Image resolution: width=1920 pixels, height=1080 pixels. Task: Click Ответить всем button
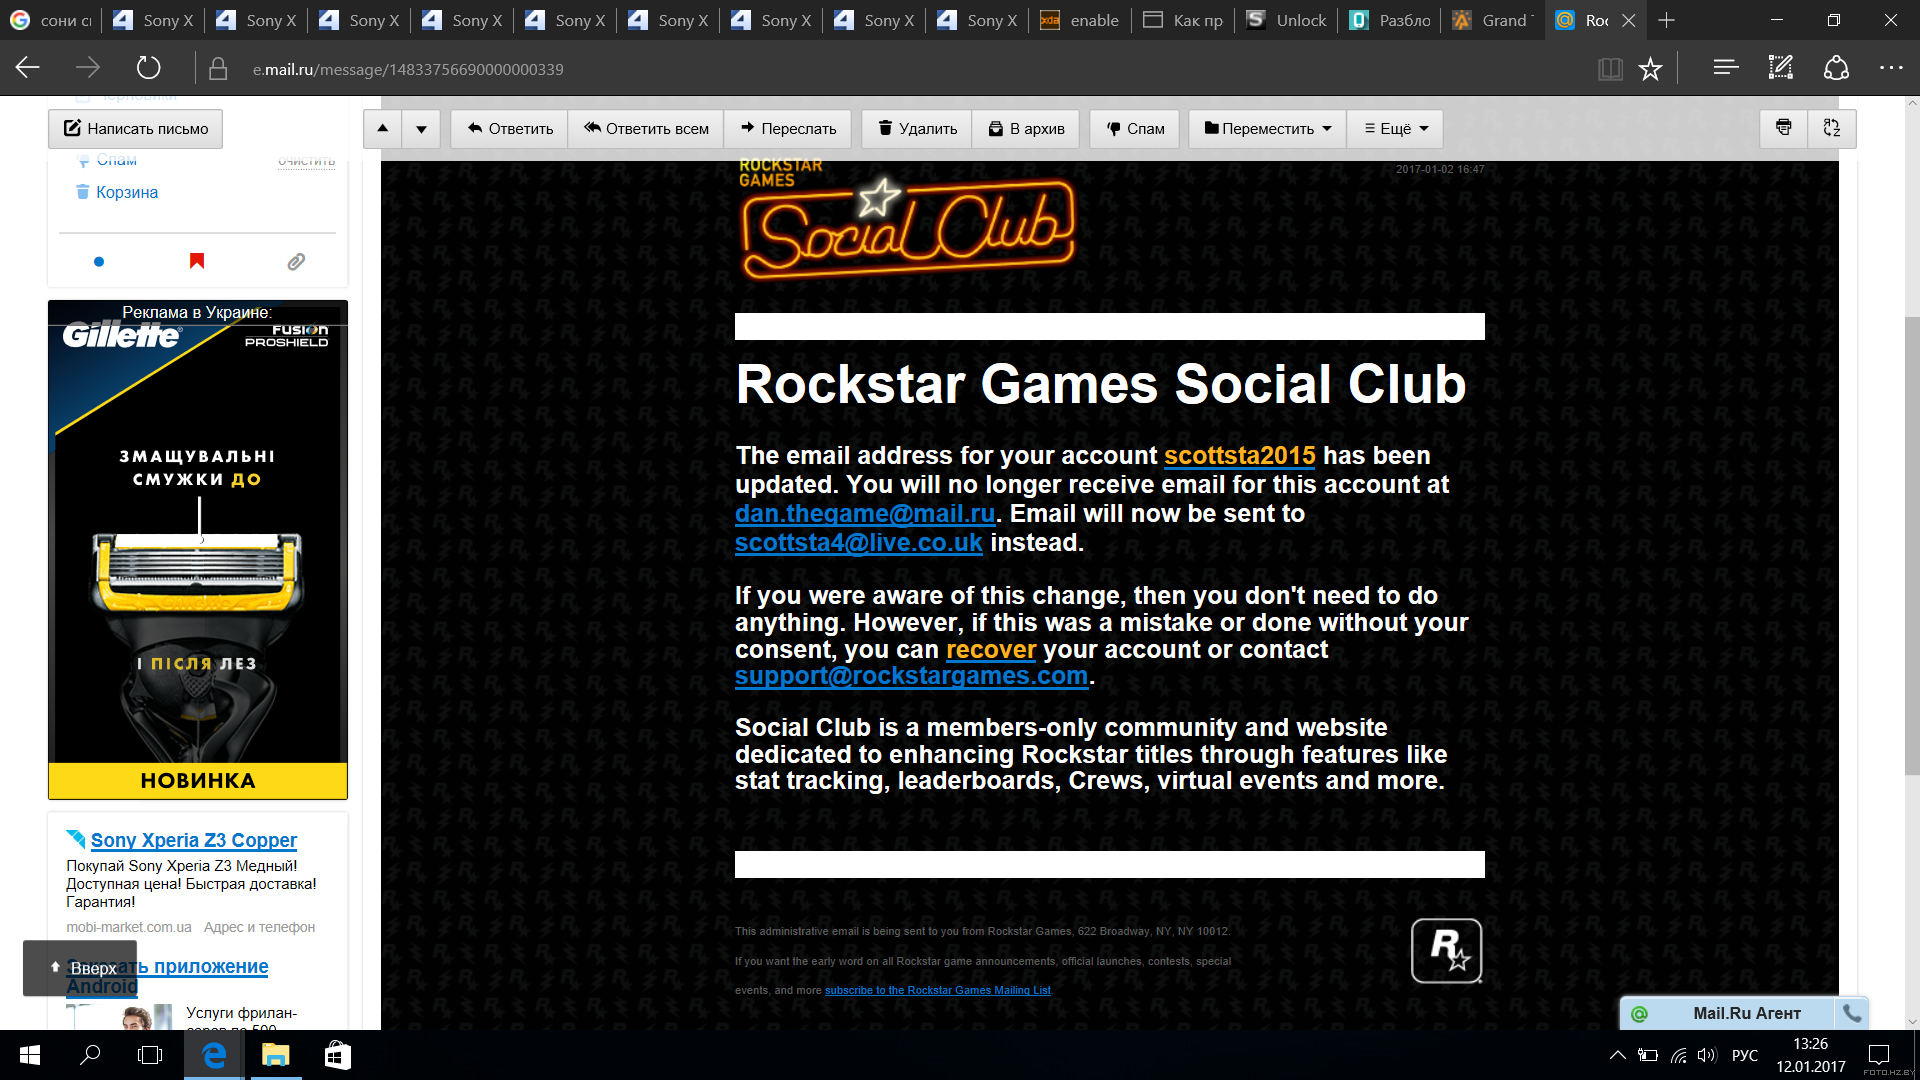point(646,129)
